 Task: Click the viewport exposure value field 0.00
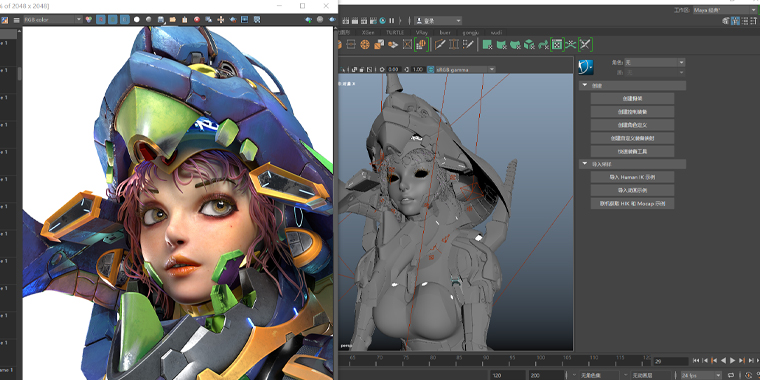click(x=393, y=69)
